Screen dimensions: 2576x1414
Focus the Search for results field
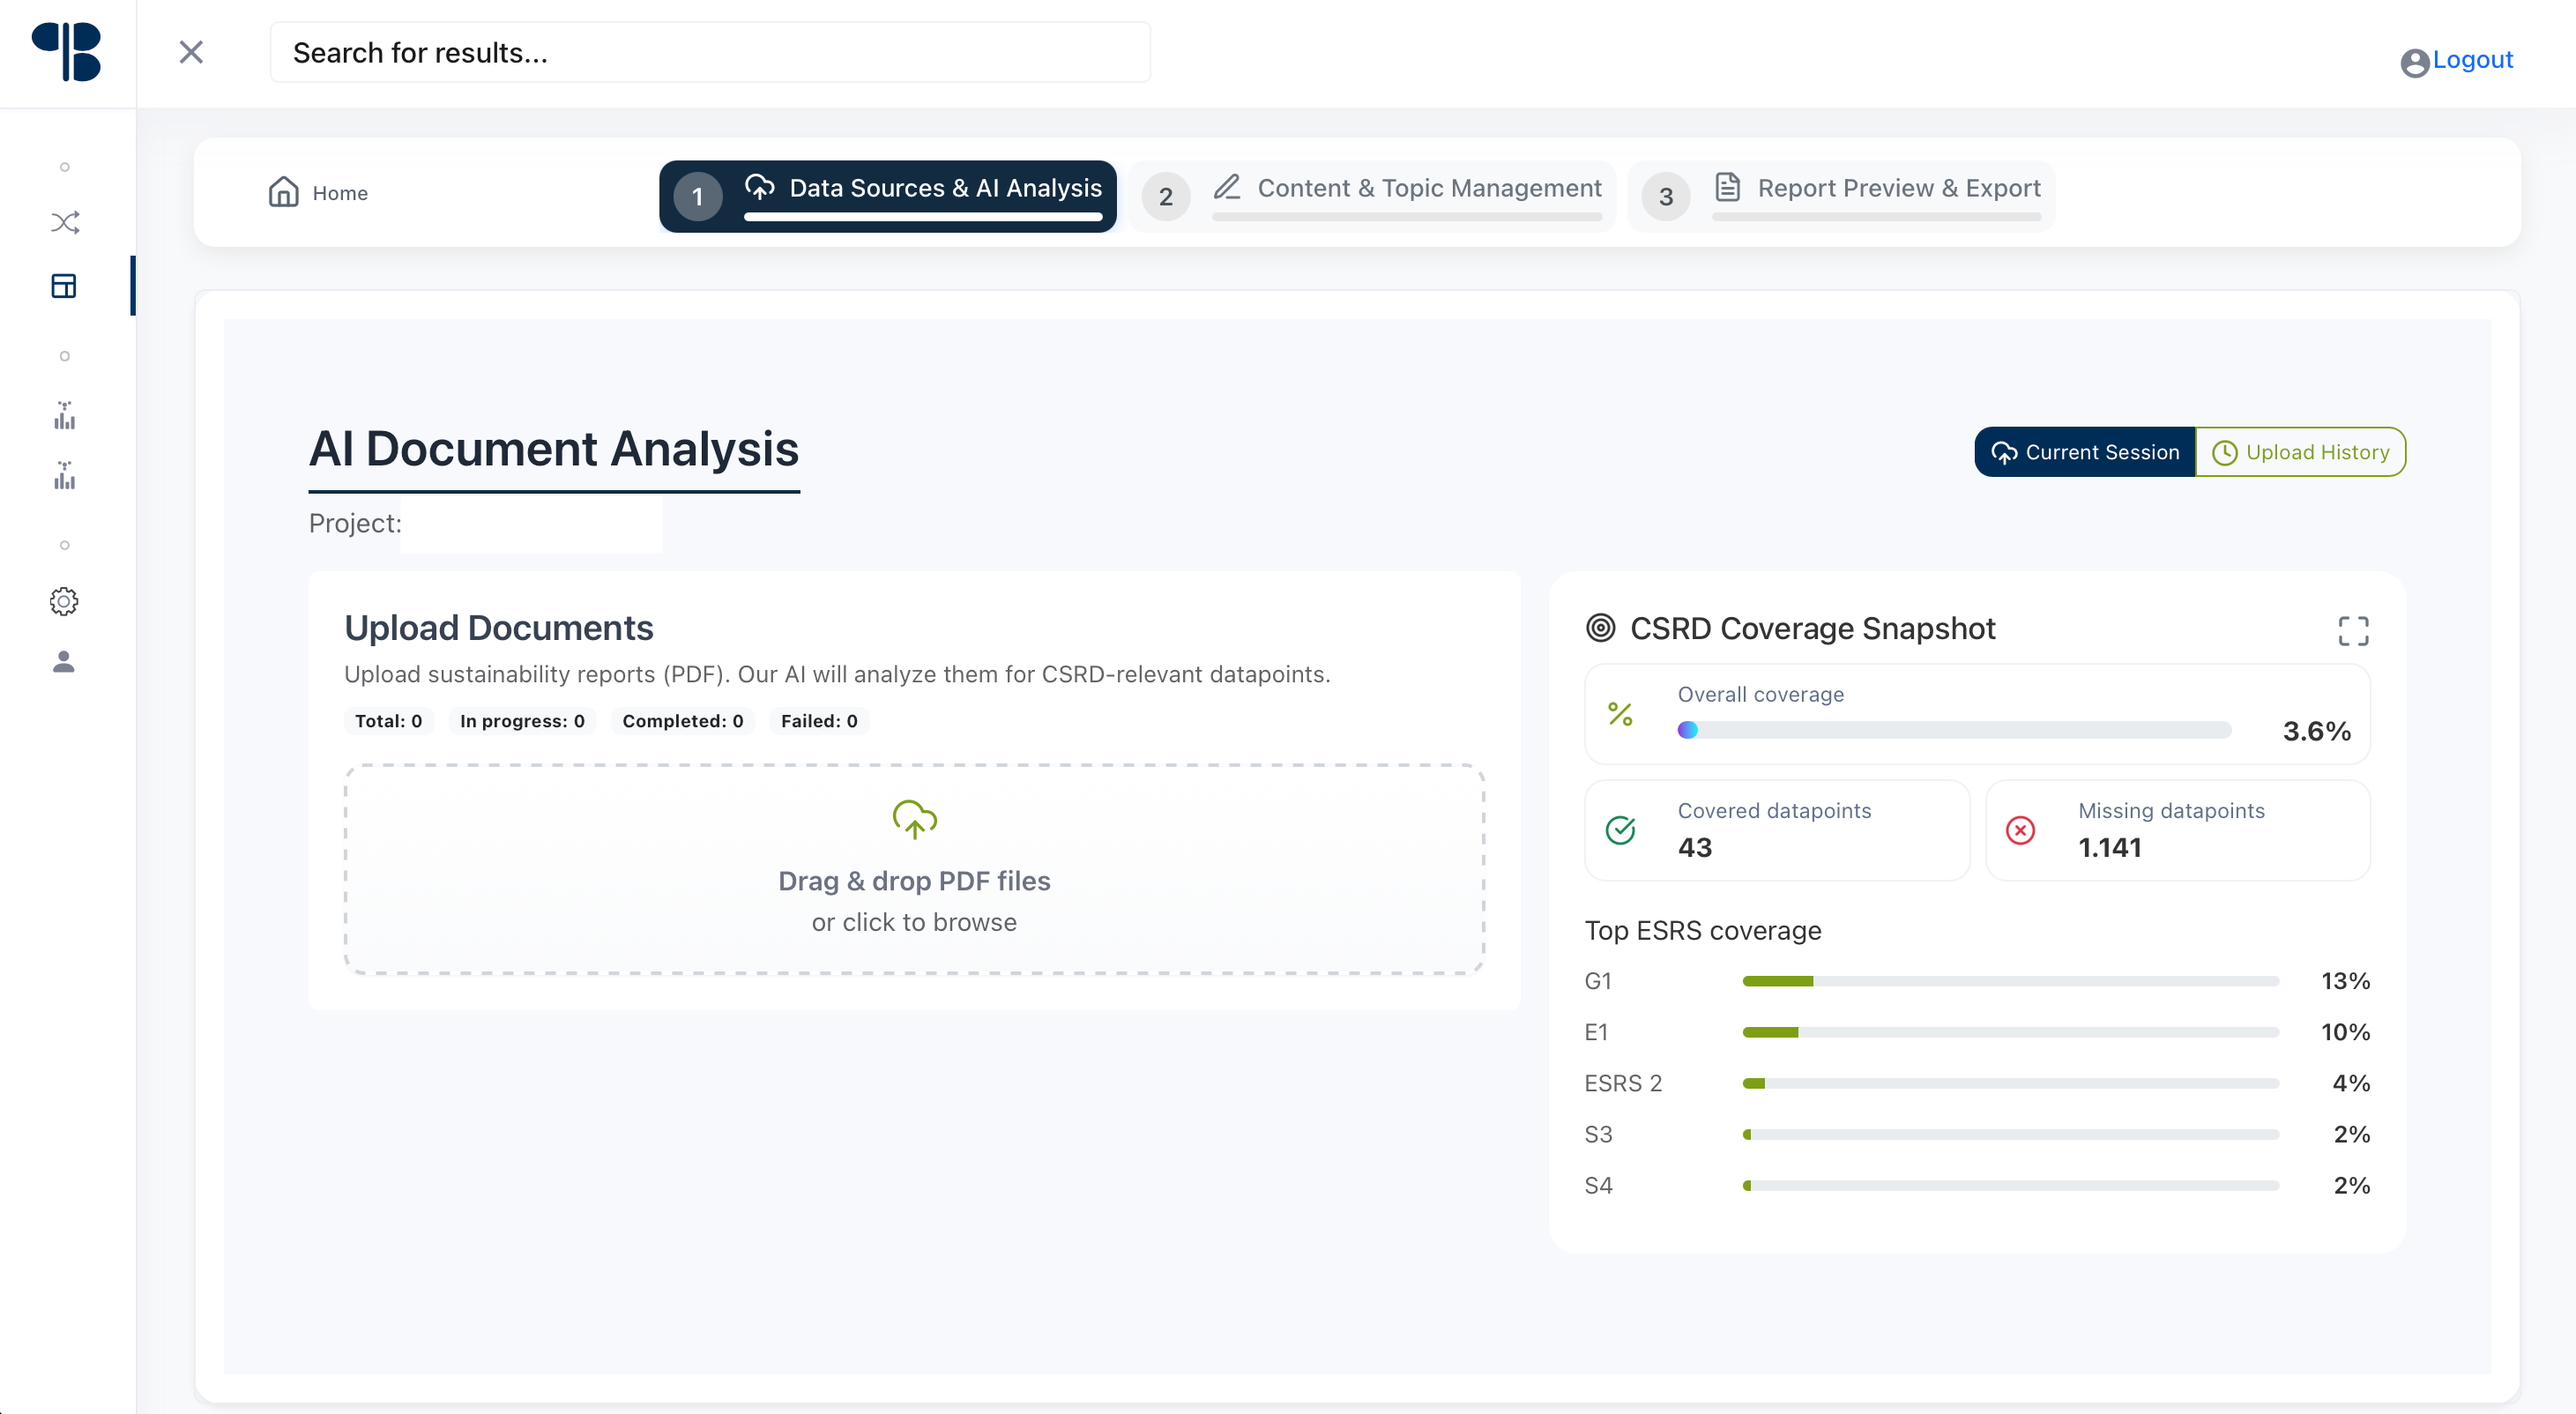click(710, 52)
